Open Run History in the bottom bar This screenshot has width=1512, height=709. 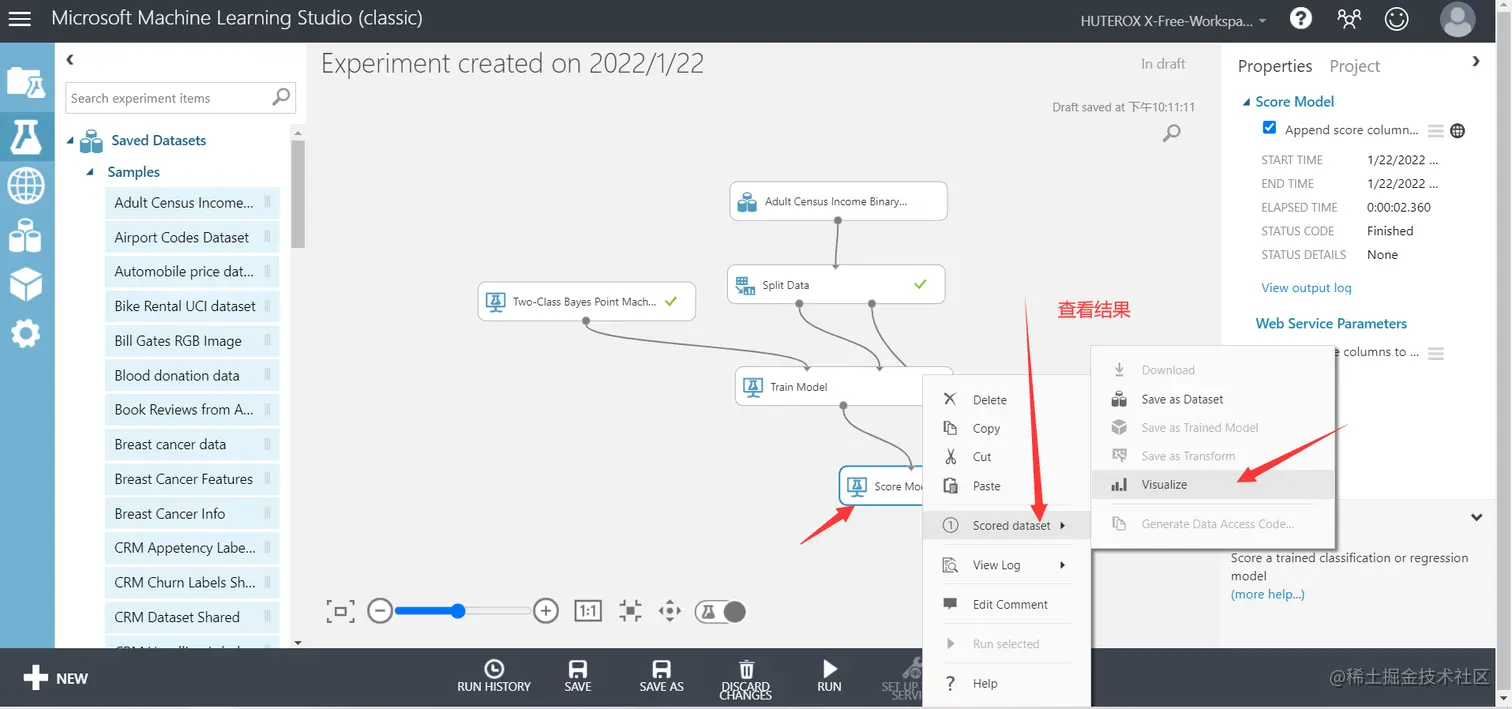coord(494,676)
